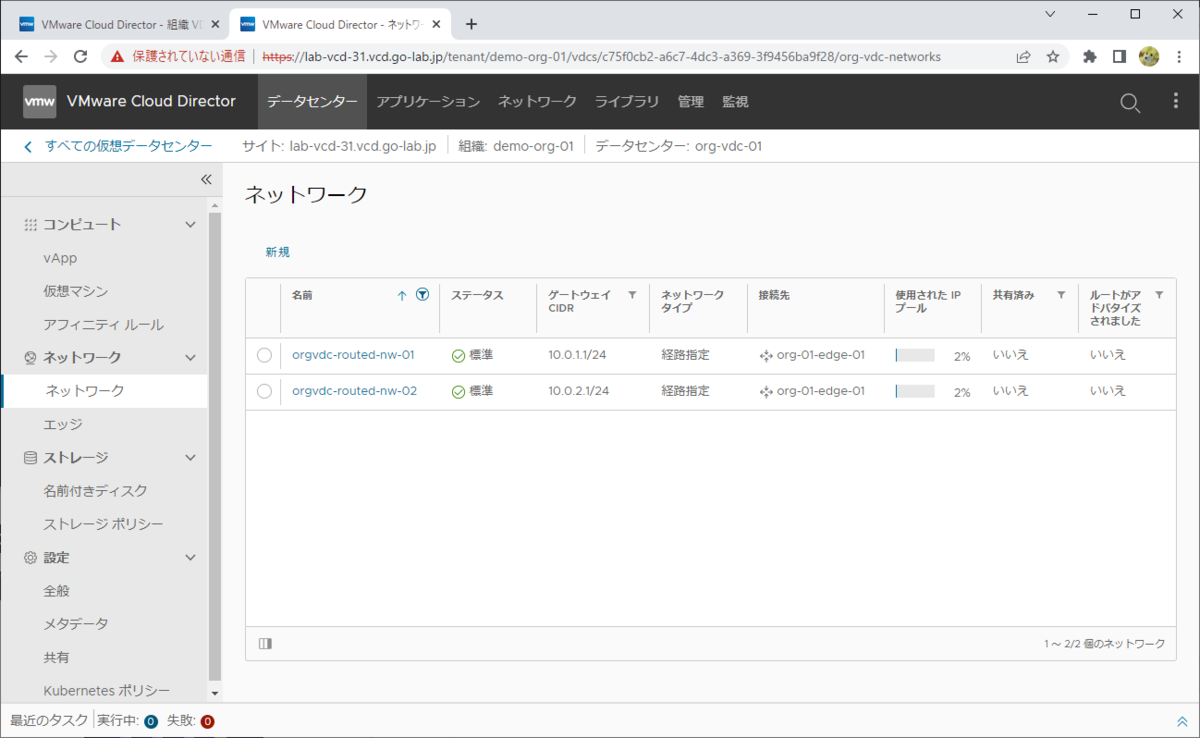Open ストレージ ポリシー in sidebar
This screenshot has height=738, width=1200.
tap(103, 524)
